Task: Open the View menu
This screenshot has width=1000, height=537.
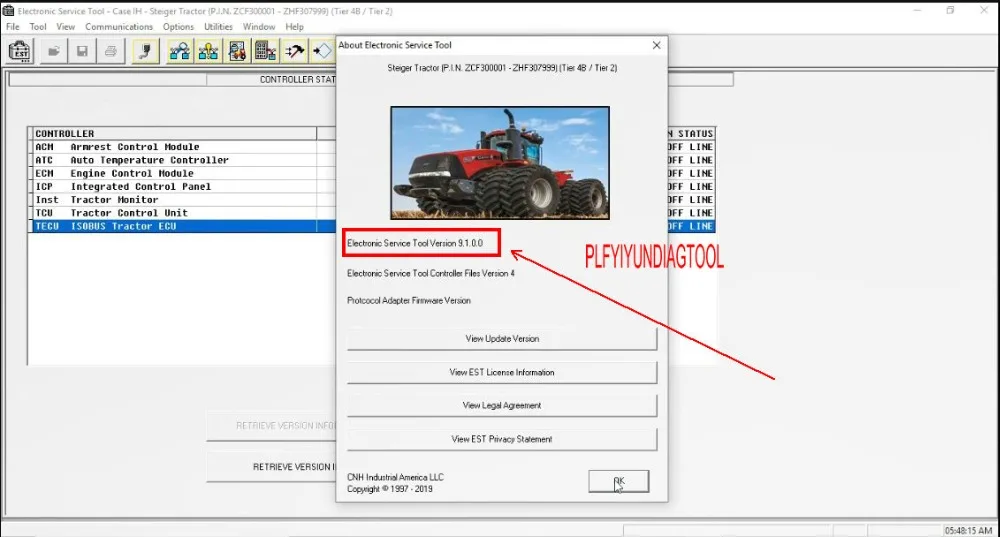Action: pyautogui.click(x=65, y=27)
